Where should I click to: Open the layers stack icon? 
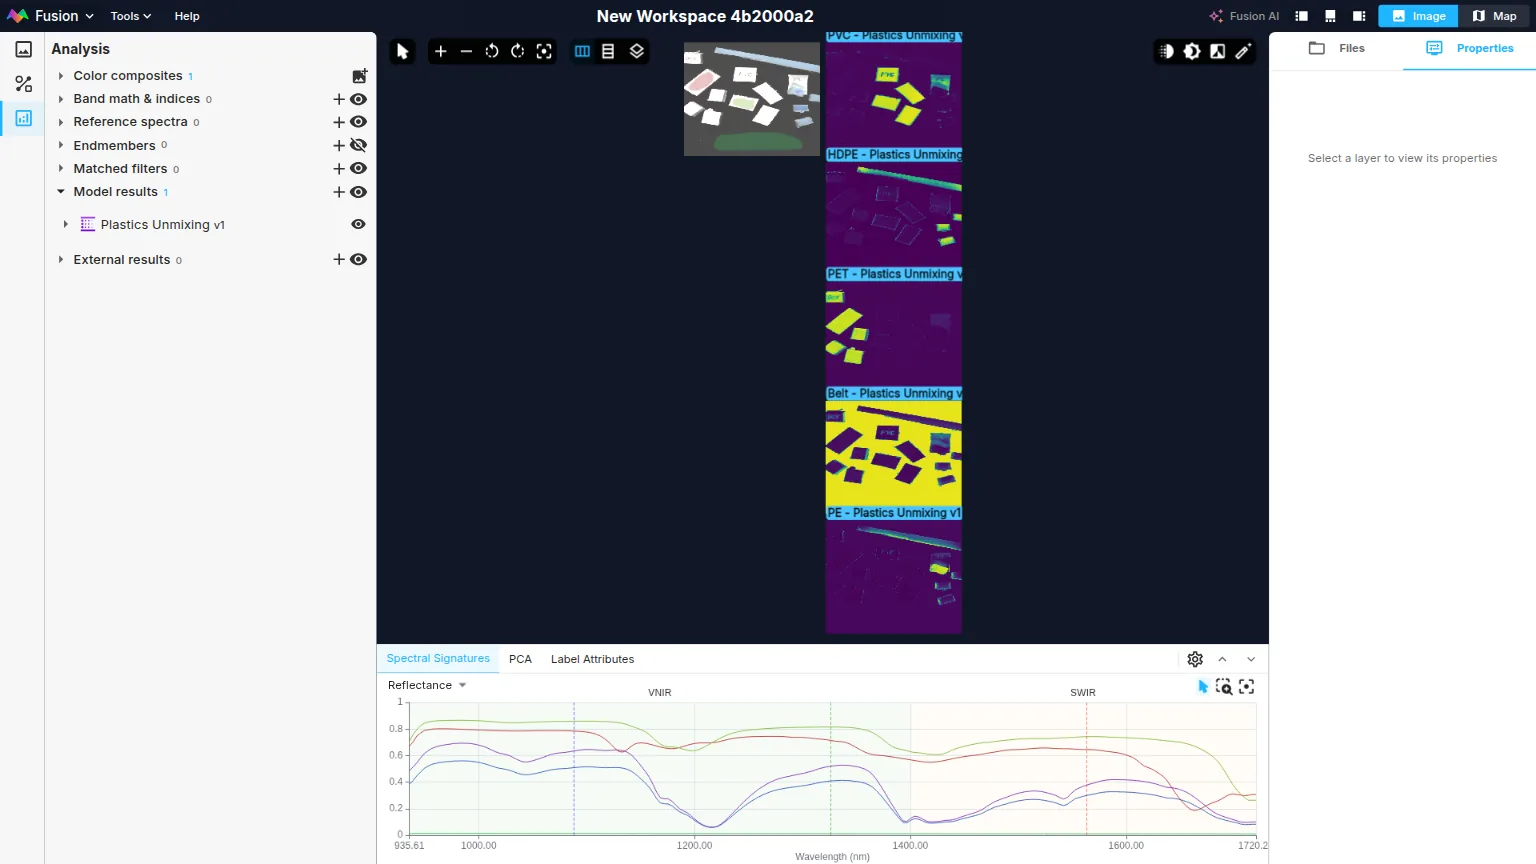coord(636,52)
